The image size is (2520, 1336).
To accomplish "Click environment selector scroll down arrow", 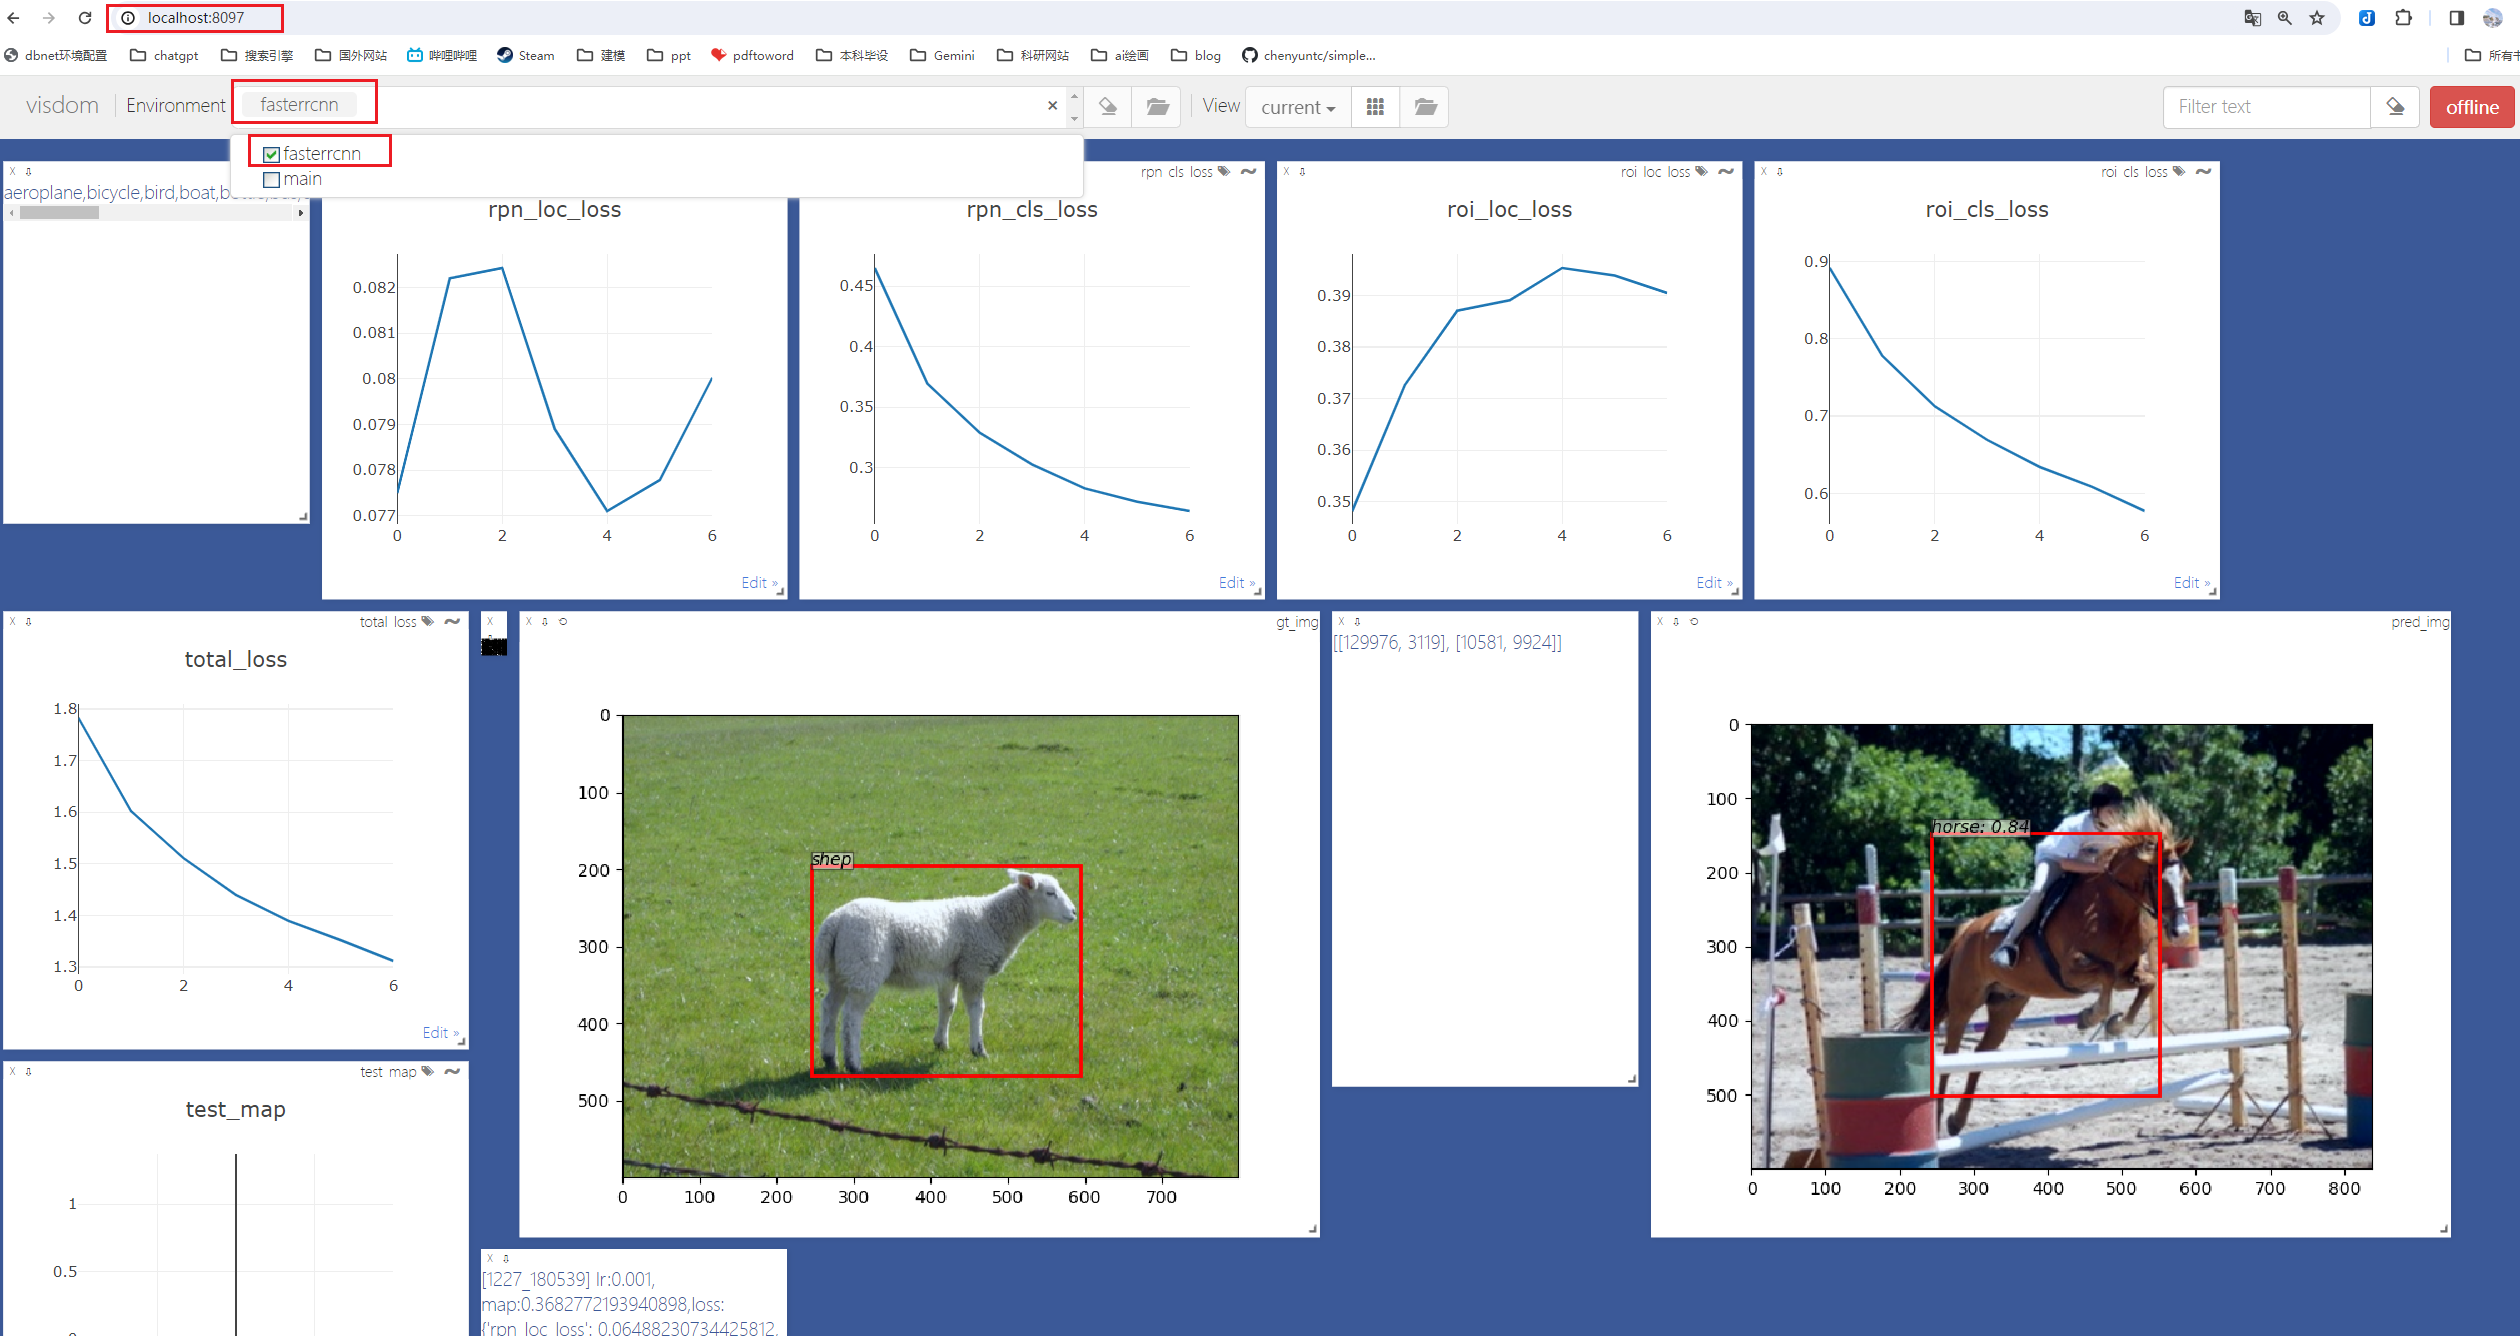I will (1075, 118).
